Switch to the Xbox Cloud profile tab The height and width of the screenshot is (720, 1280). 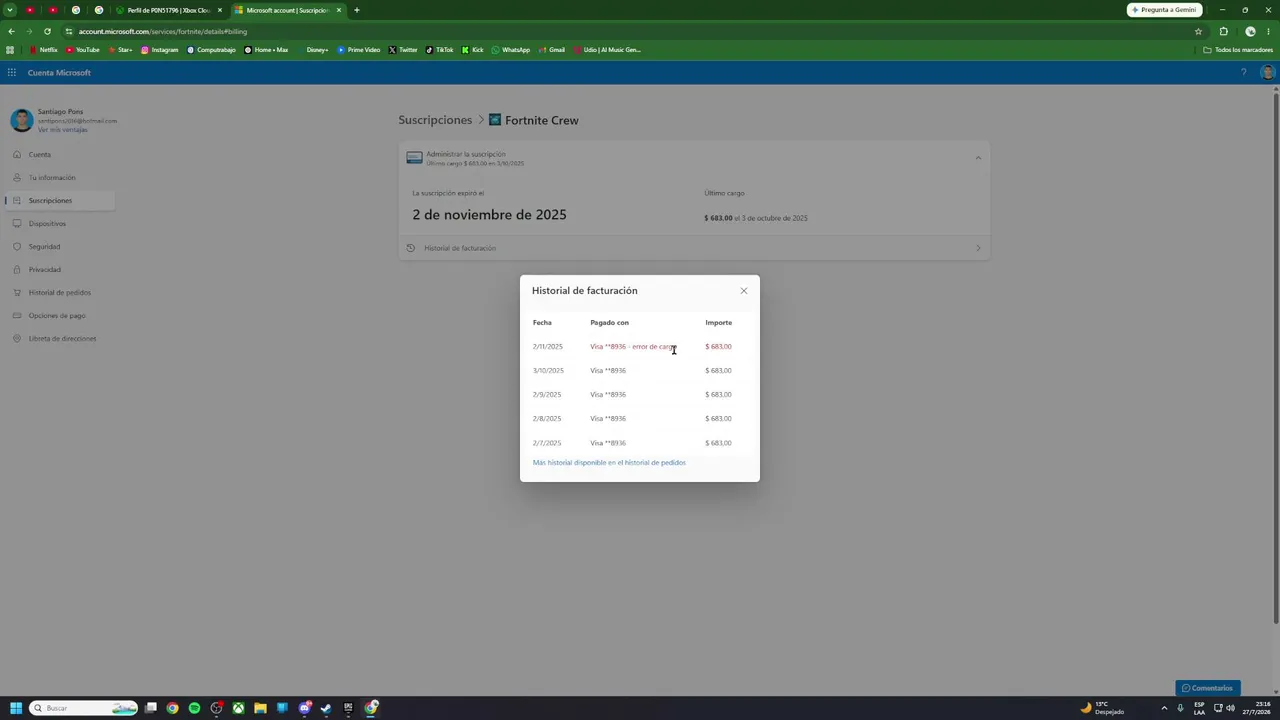click(x=169, y=10)
